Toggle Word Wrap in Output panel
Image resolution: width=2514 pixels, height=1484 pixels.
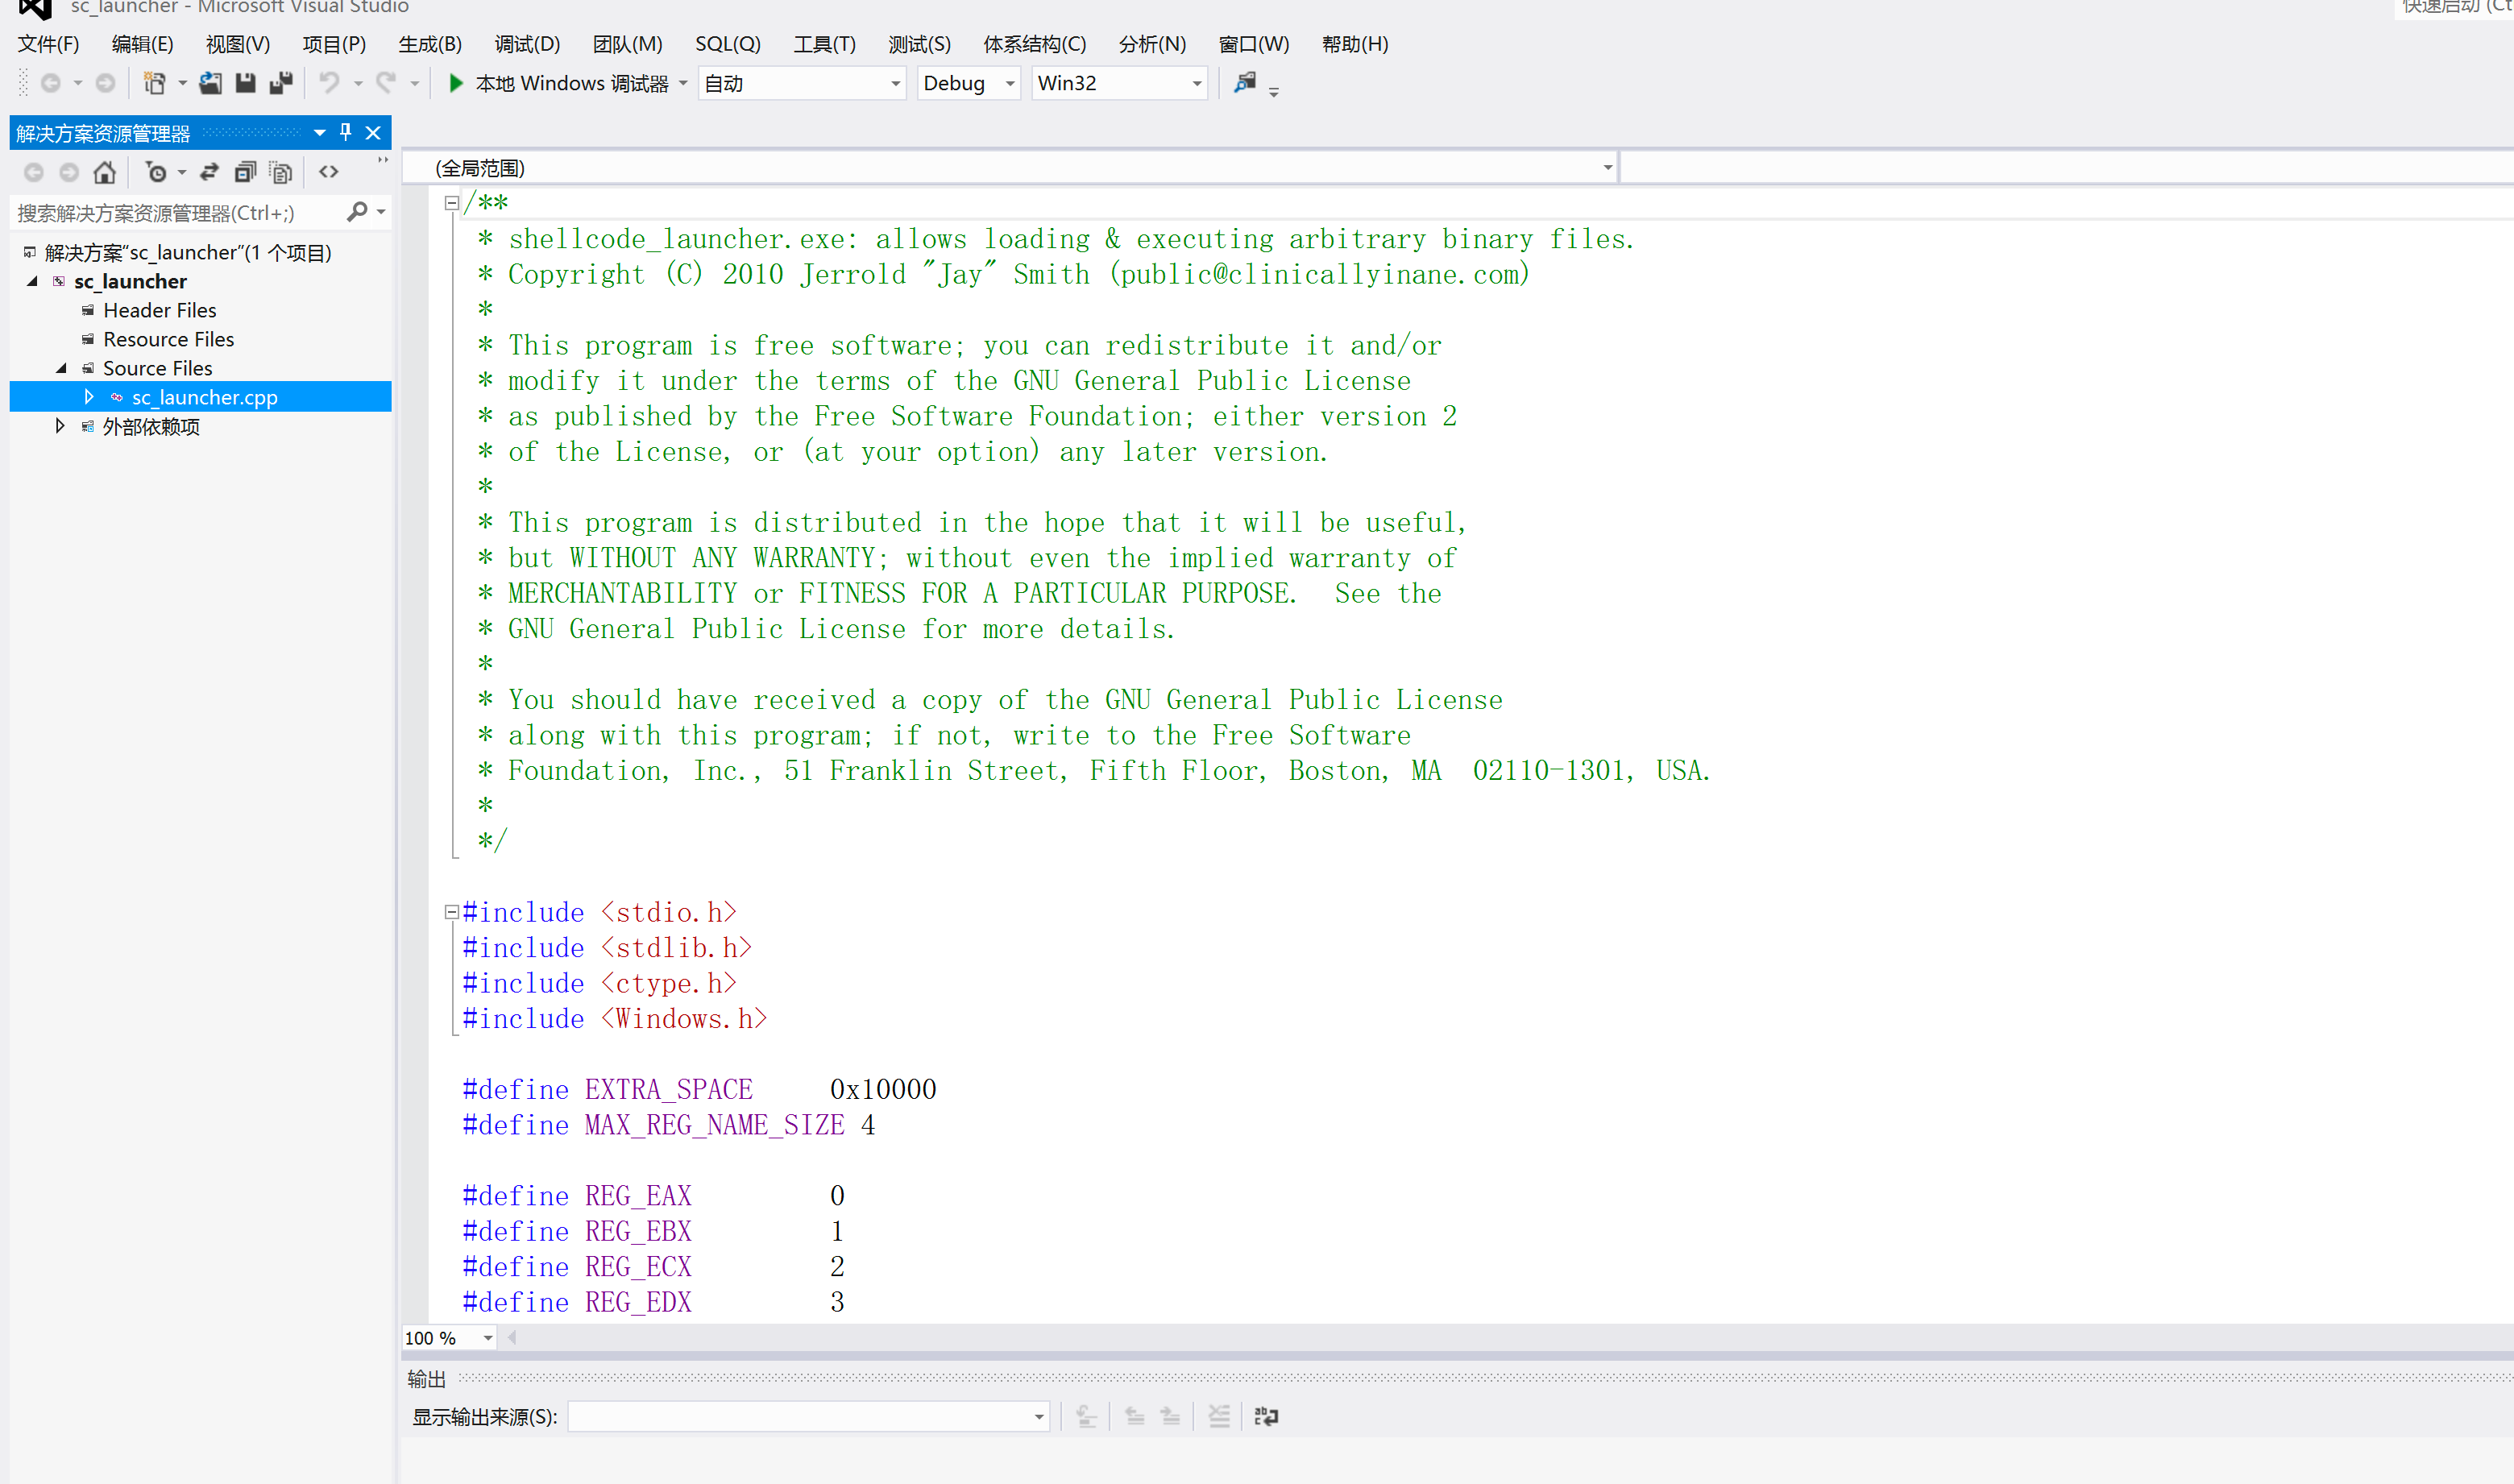pos(1266,1416)
